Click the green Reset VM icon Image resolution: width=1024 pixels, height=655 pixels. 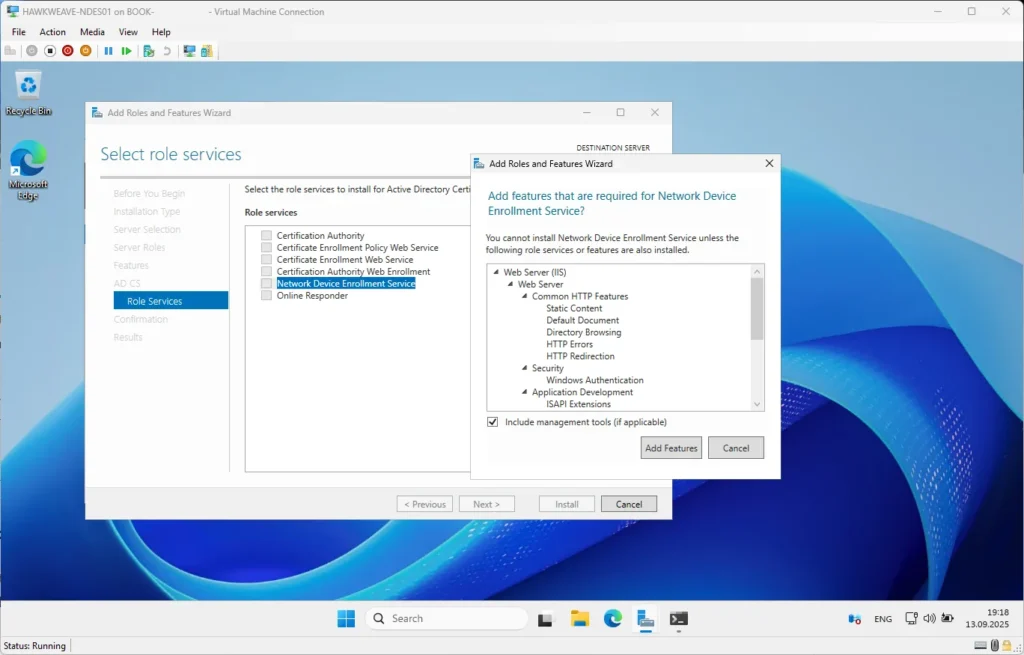click(x=126, y=51)
